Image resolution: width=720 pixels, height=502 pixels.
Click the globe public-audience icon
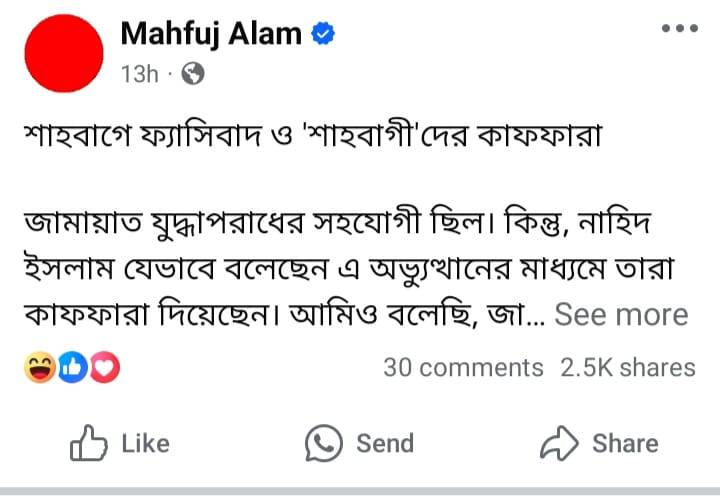(x=194, y=73)
